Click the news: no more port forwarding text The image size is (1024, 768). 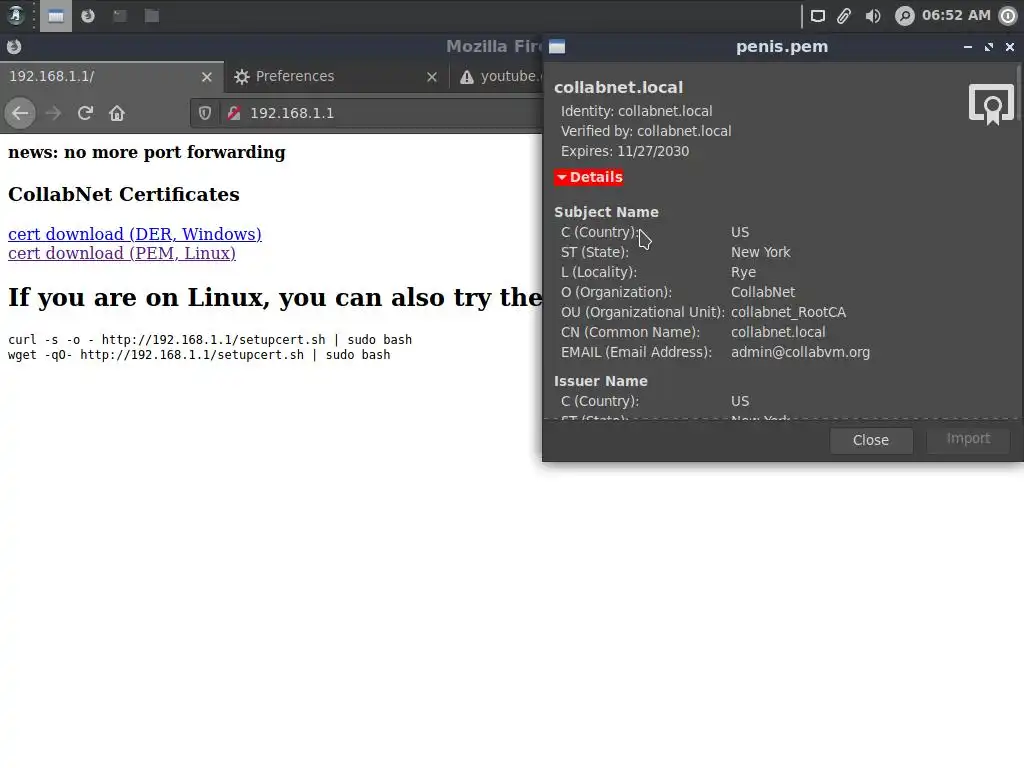146,152
